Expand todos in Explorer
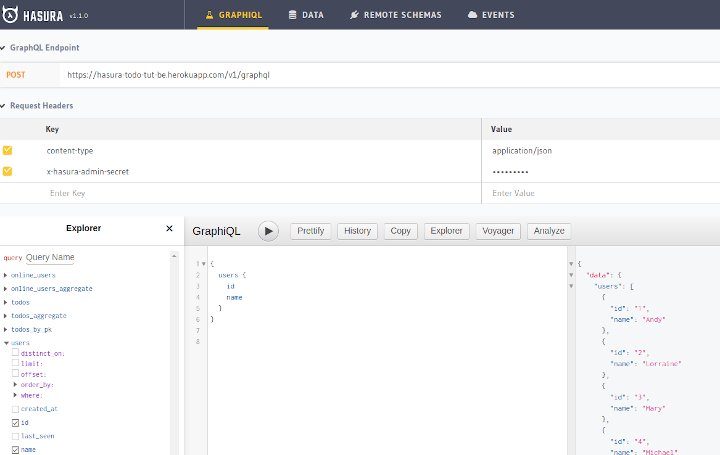This screenshot has width=720, height=455. (x=6, y=303)
